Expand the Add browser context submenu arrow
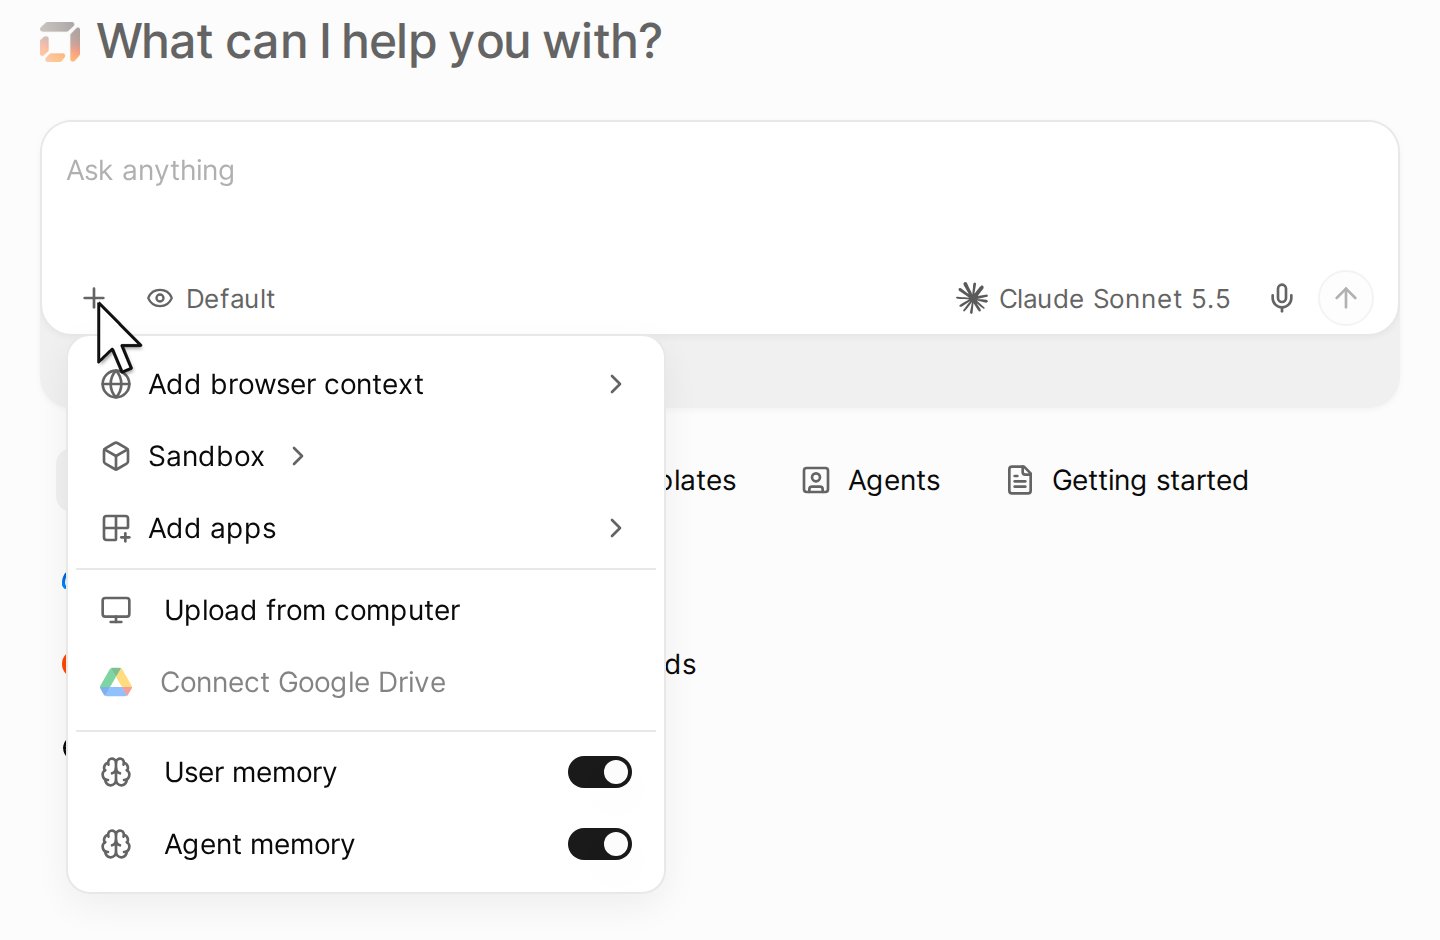Screen dimensions: 1440x940 point(616,384)
